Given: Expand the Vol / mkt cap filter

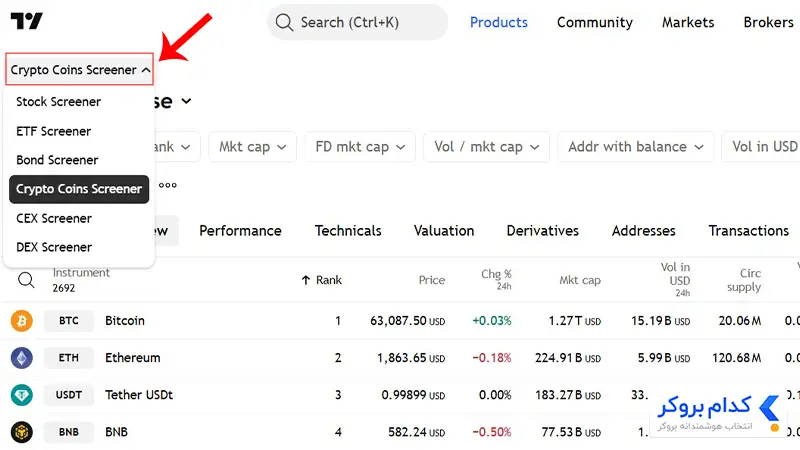Looking at the screenshot, I should tap(486, 147).
